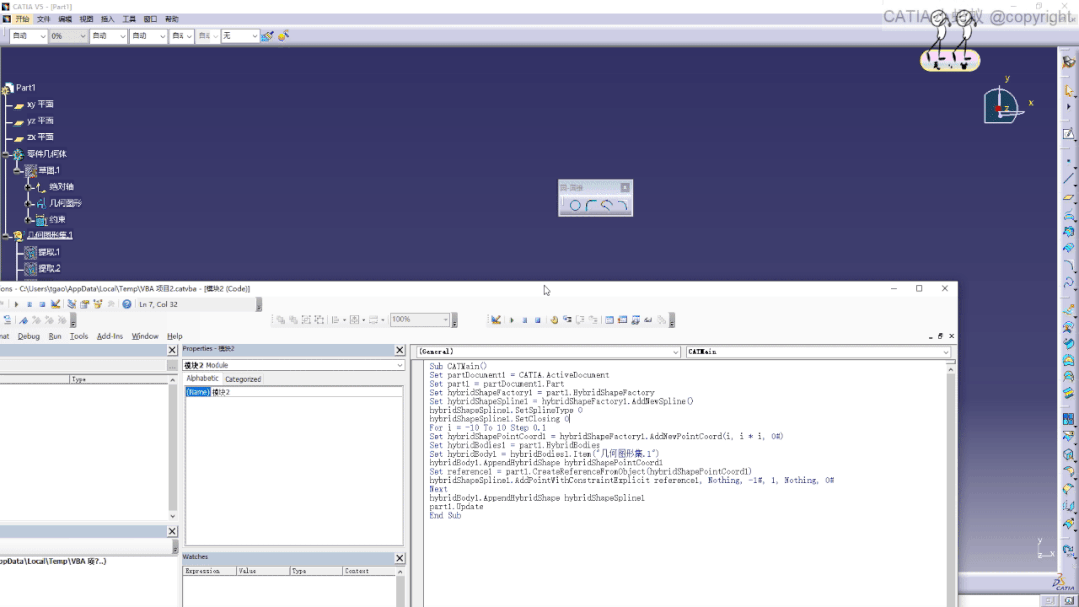Click the blue Help question mark icon
This screenshot has height=607, width=1079.
127,304
